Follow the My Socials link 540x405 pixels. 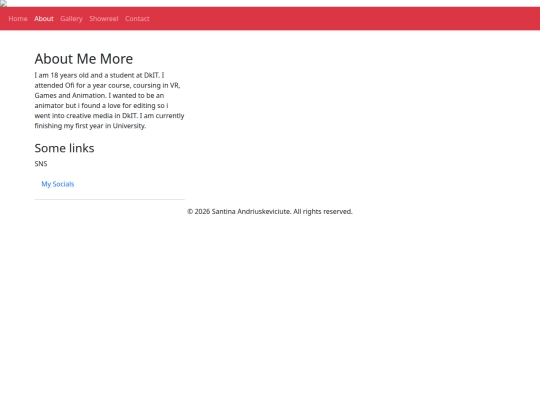58,184
